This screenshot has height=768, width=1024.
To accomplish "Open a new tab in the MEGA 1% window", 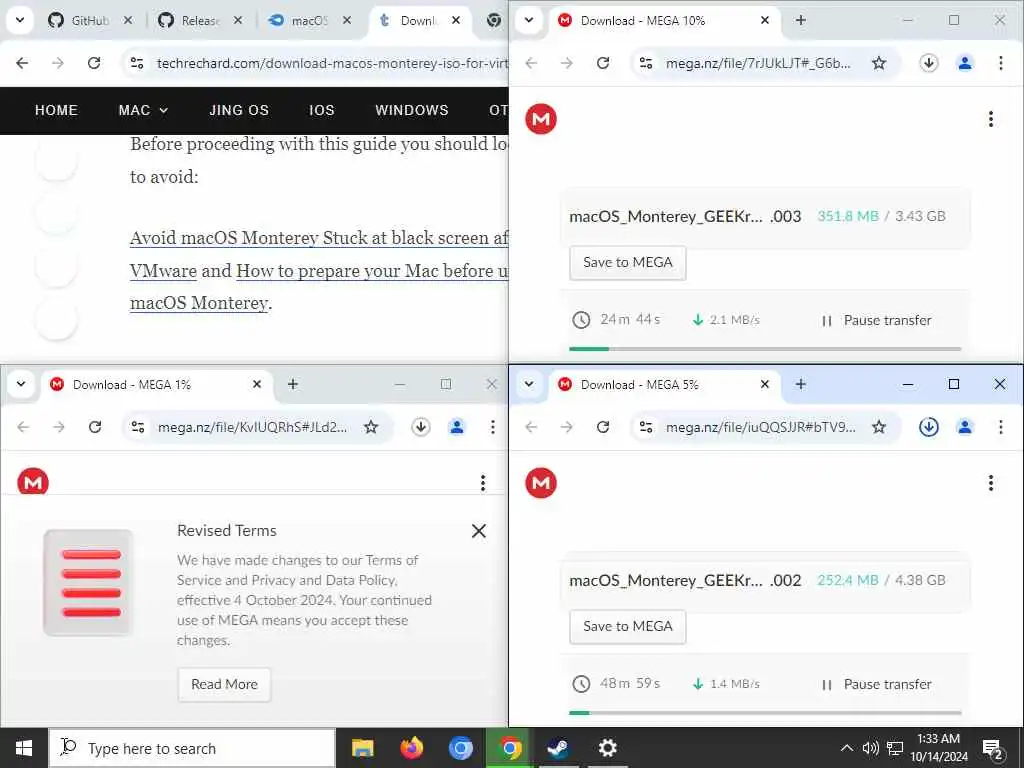I will 293,384.
